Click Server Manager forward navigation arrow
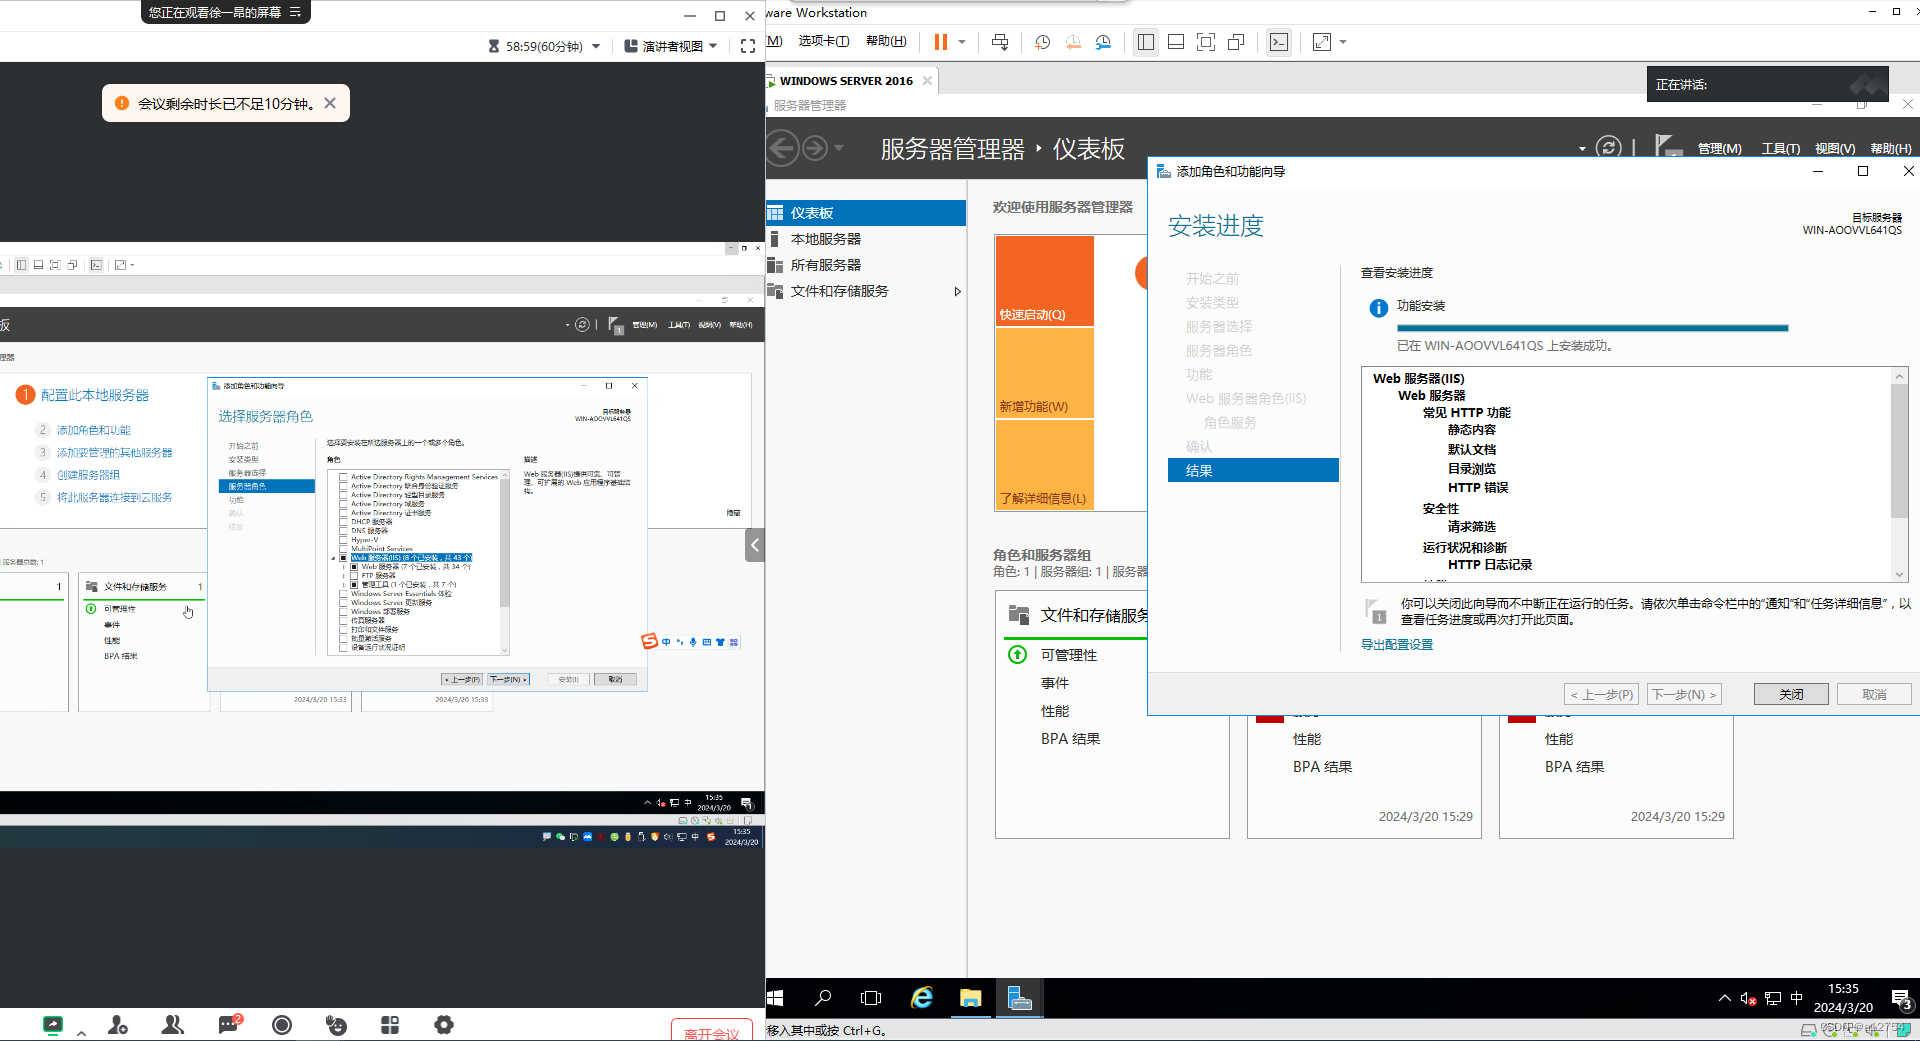The height and width of the screenshot is (1041, 1920). click(x=815, y=148)
